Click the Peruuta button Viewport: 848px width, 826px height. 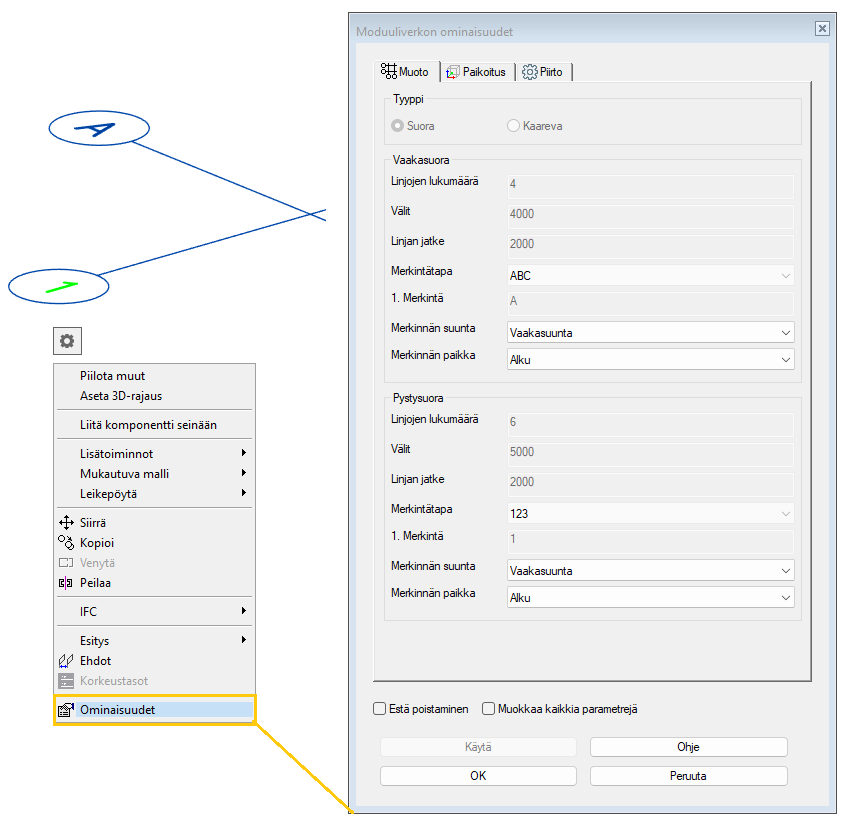click(688, 776)
